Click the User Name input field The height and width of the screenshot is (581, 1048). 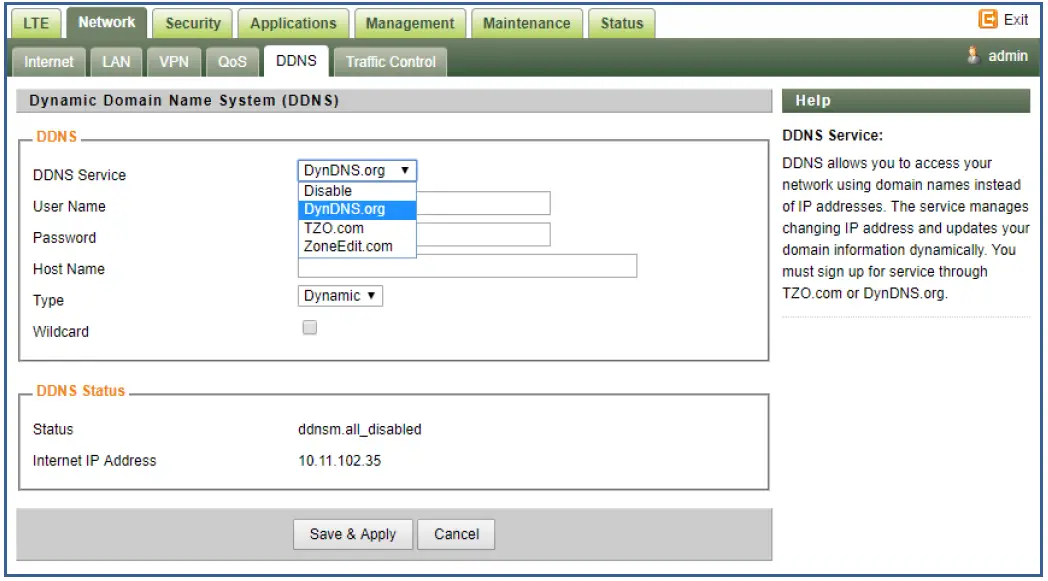tap(483, 203)
